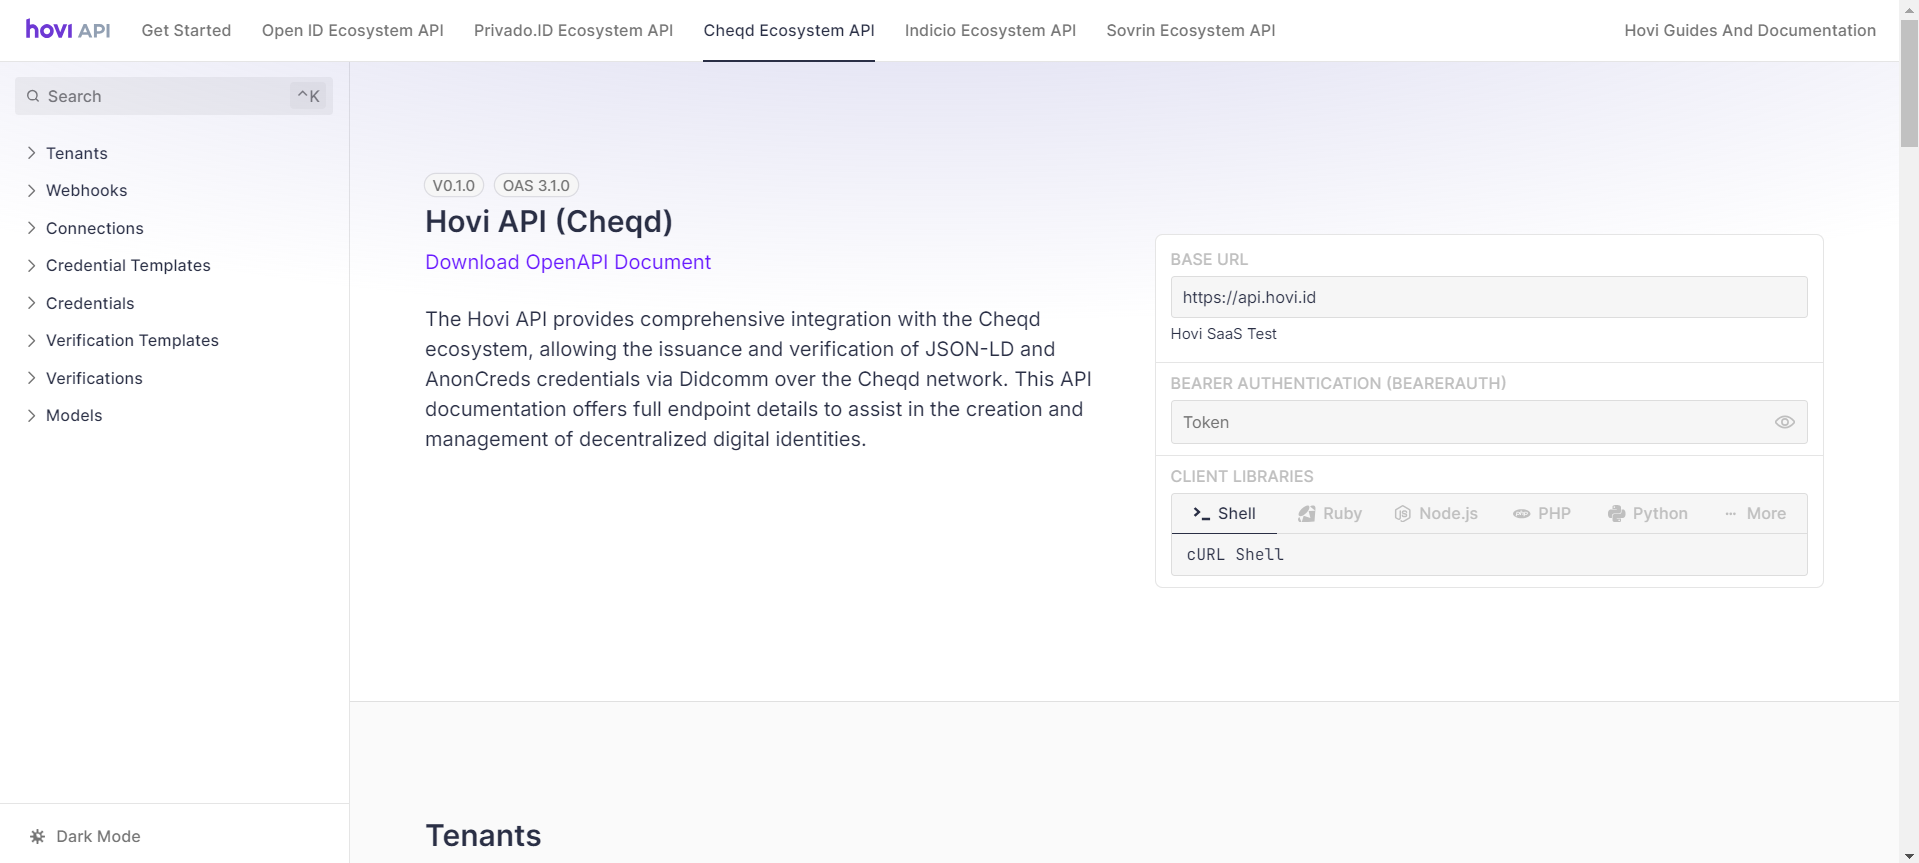This screenshot has width=1919, height=863.
Task: Toggle token visibility eye icon
Action: pyautogui.click(x=1784, y=422)
